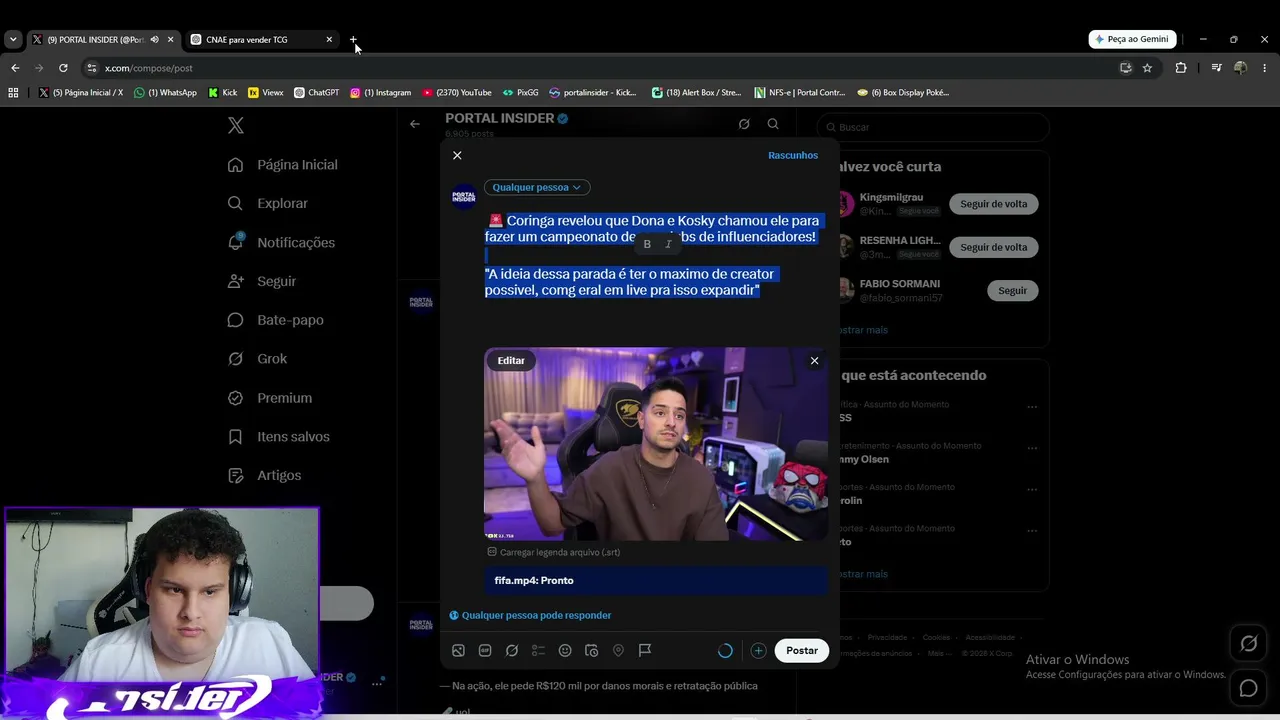
Task: Open YouTube bookmark
Action: coord(457,92)
